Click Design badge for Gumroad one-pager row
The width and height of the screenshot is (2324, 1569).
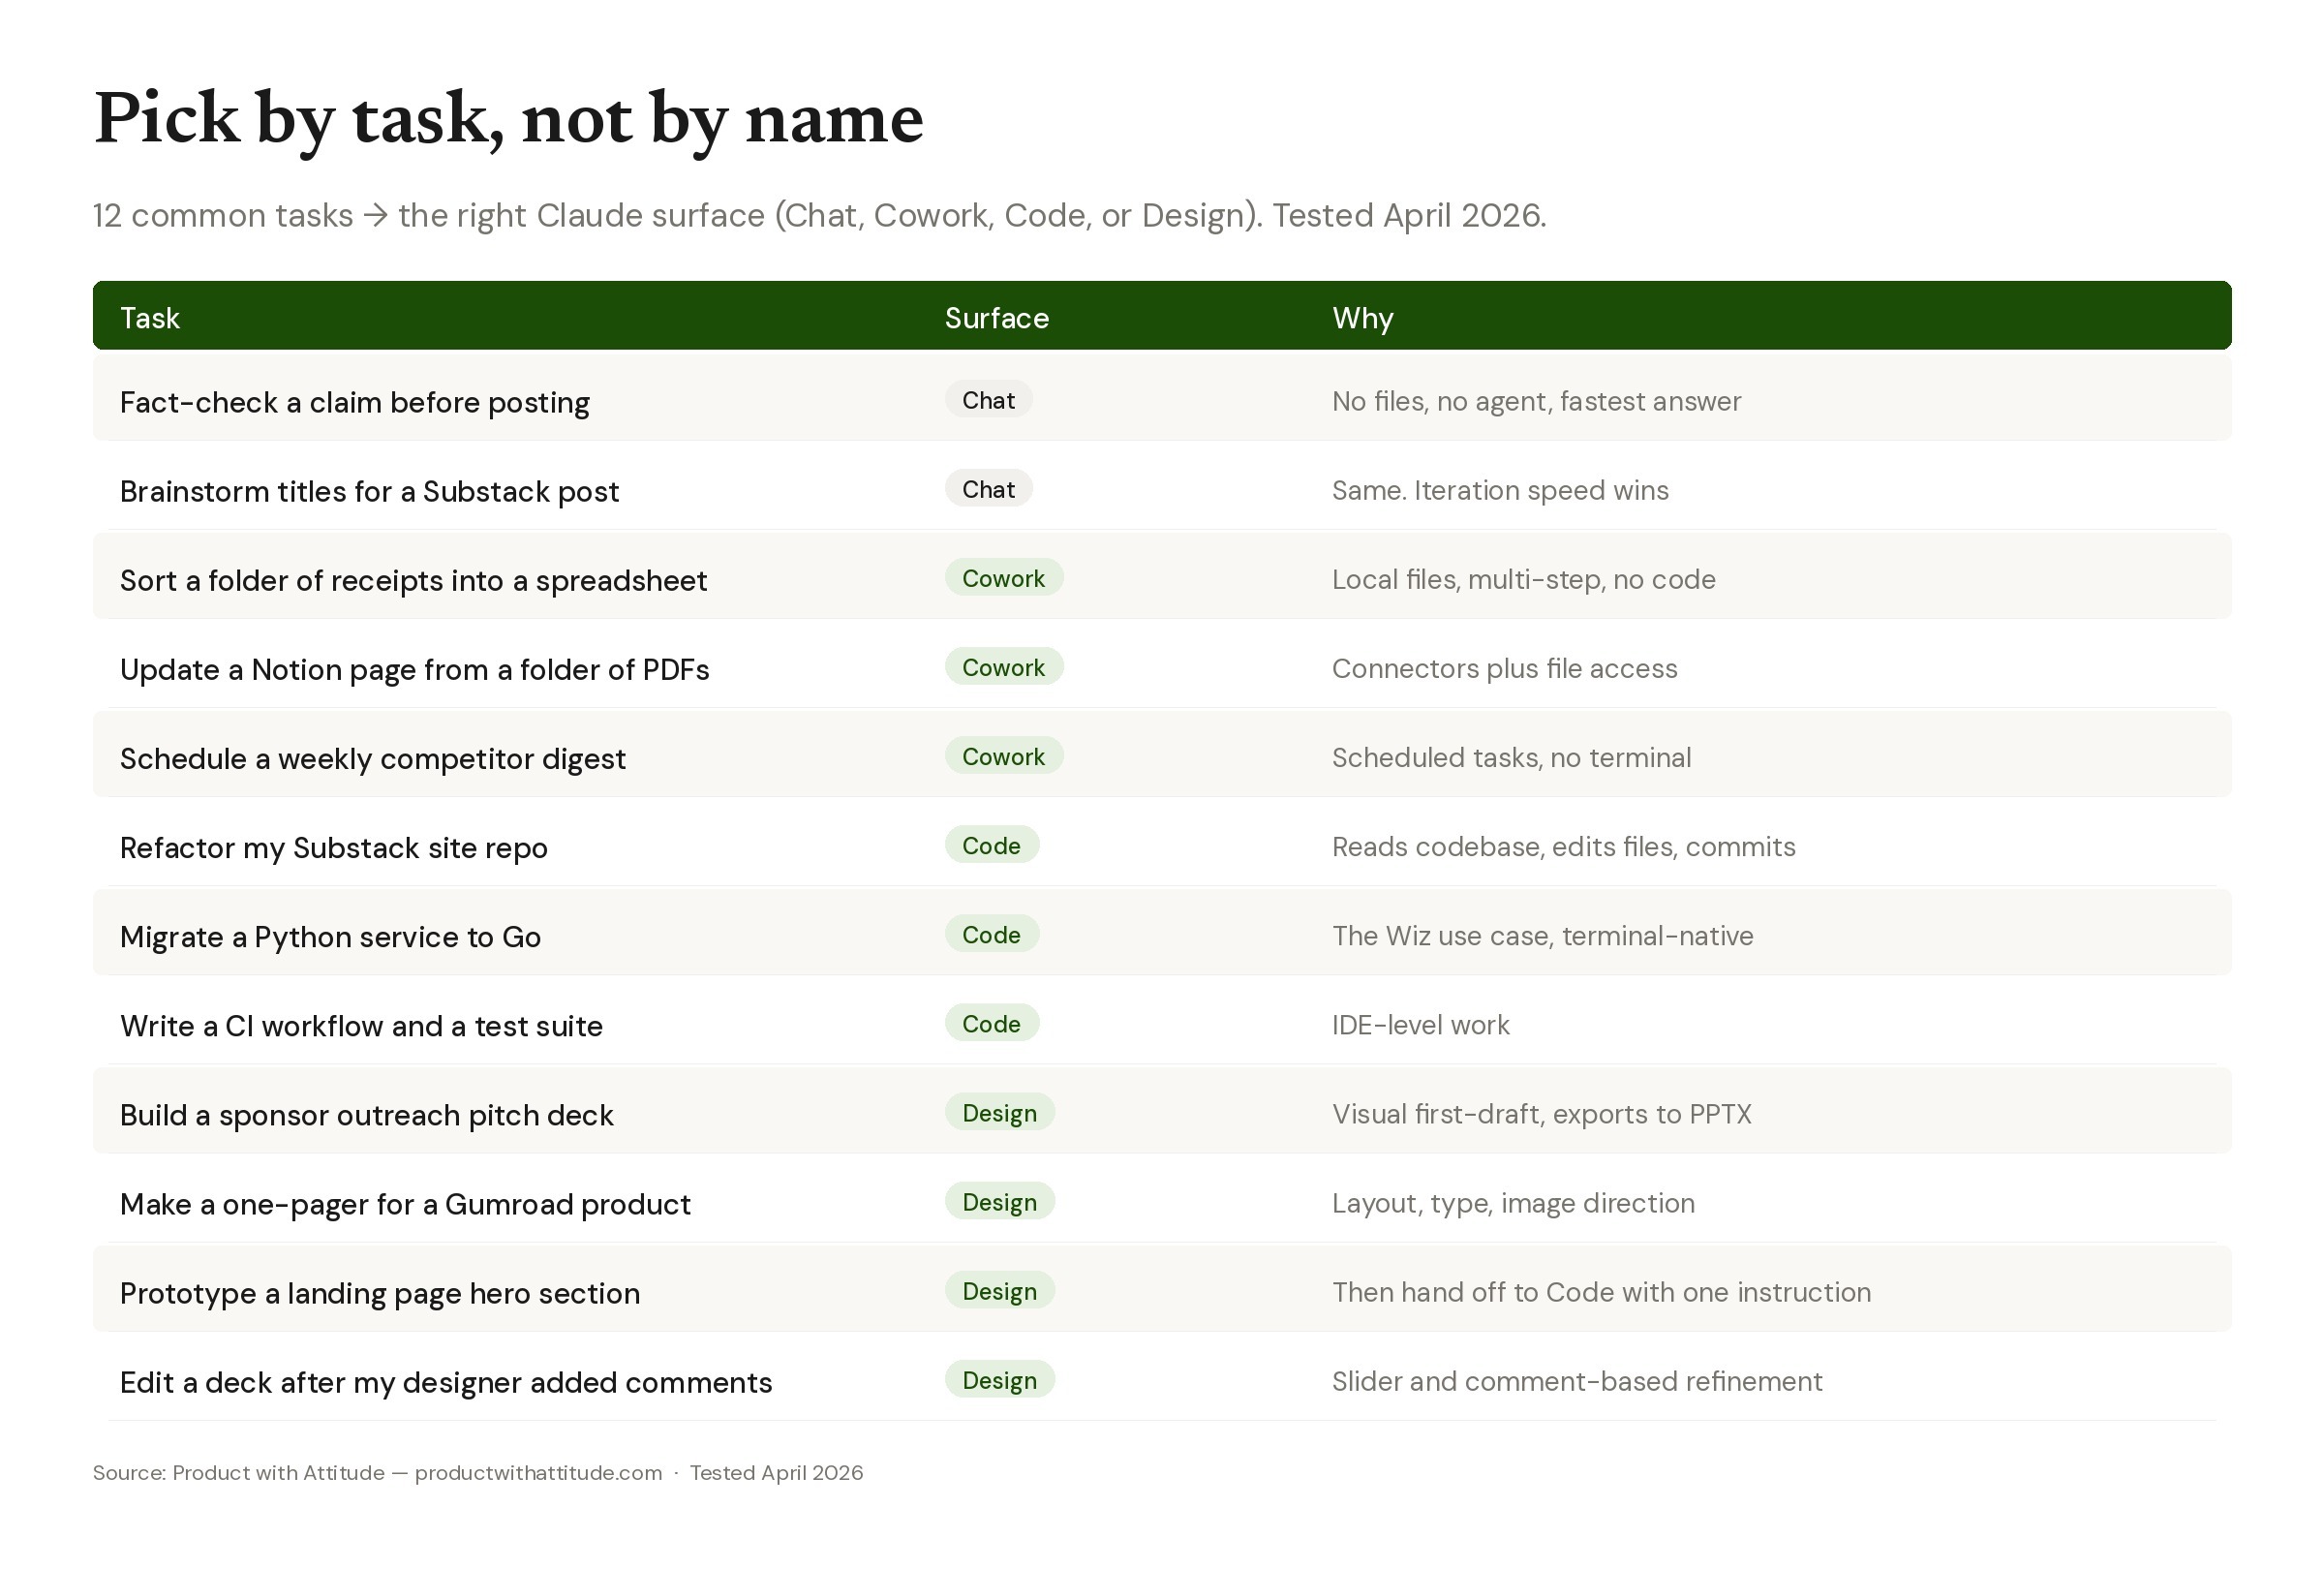999,1201
